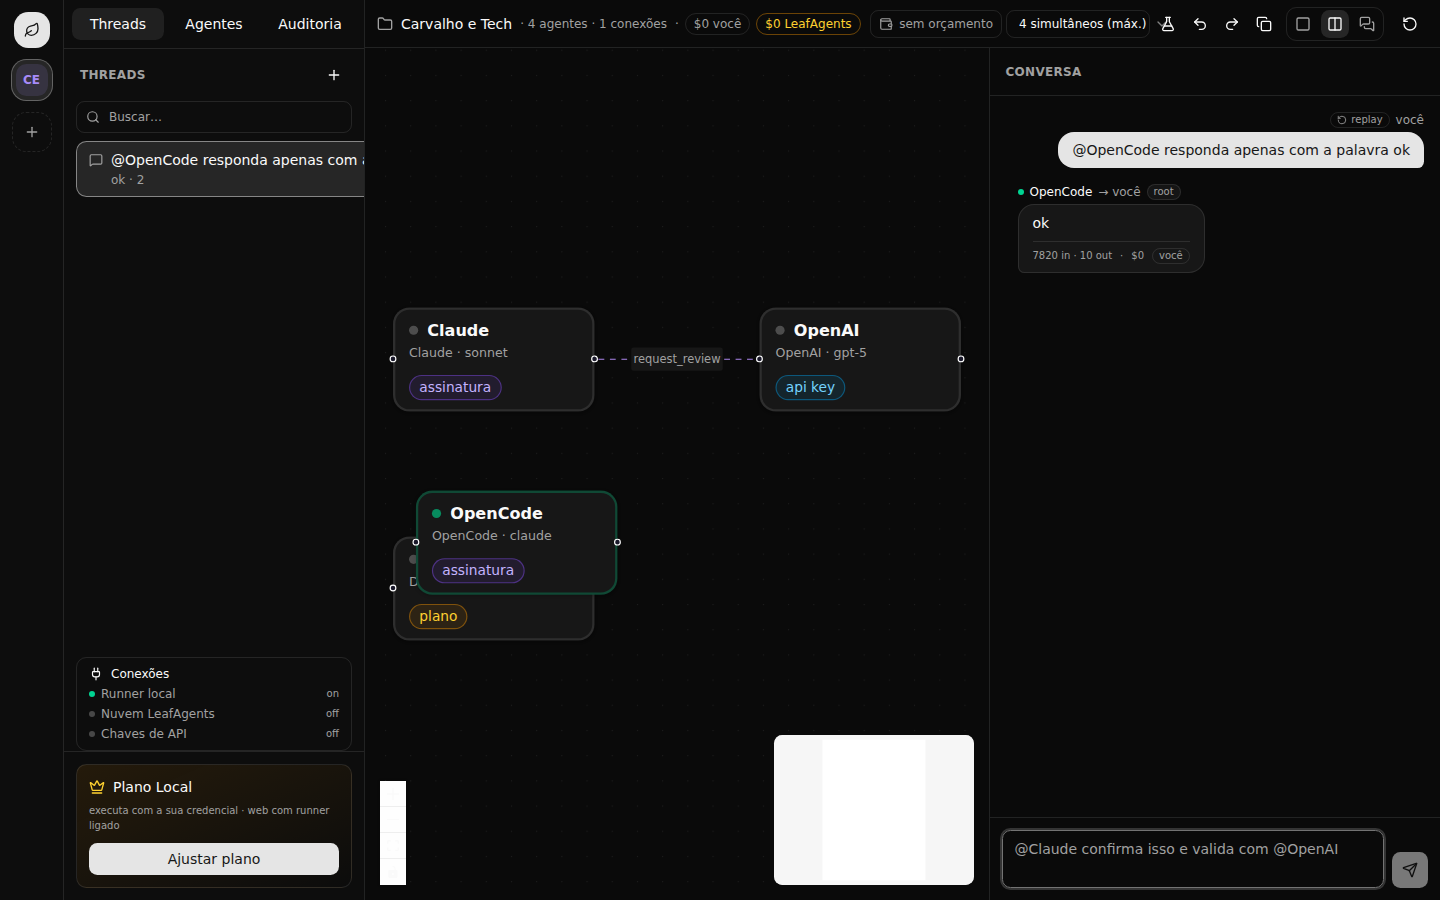Add a new workspace with plus icon
Image resolution: width=1440 pixels, height=900 pixels.
point(32,132)
